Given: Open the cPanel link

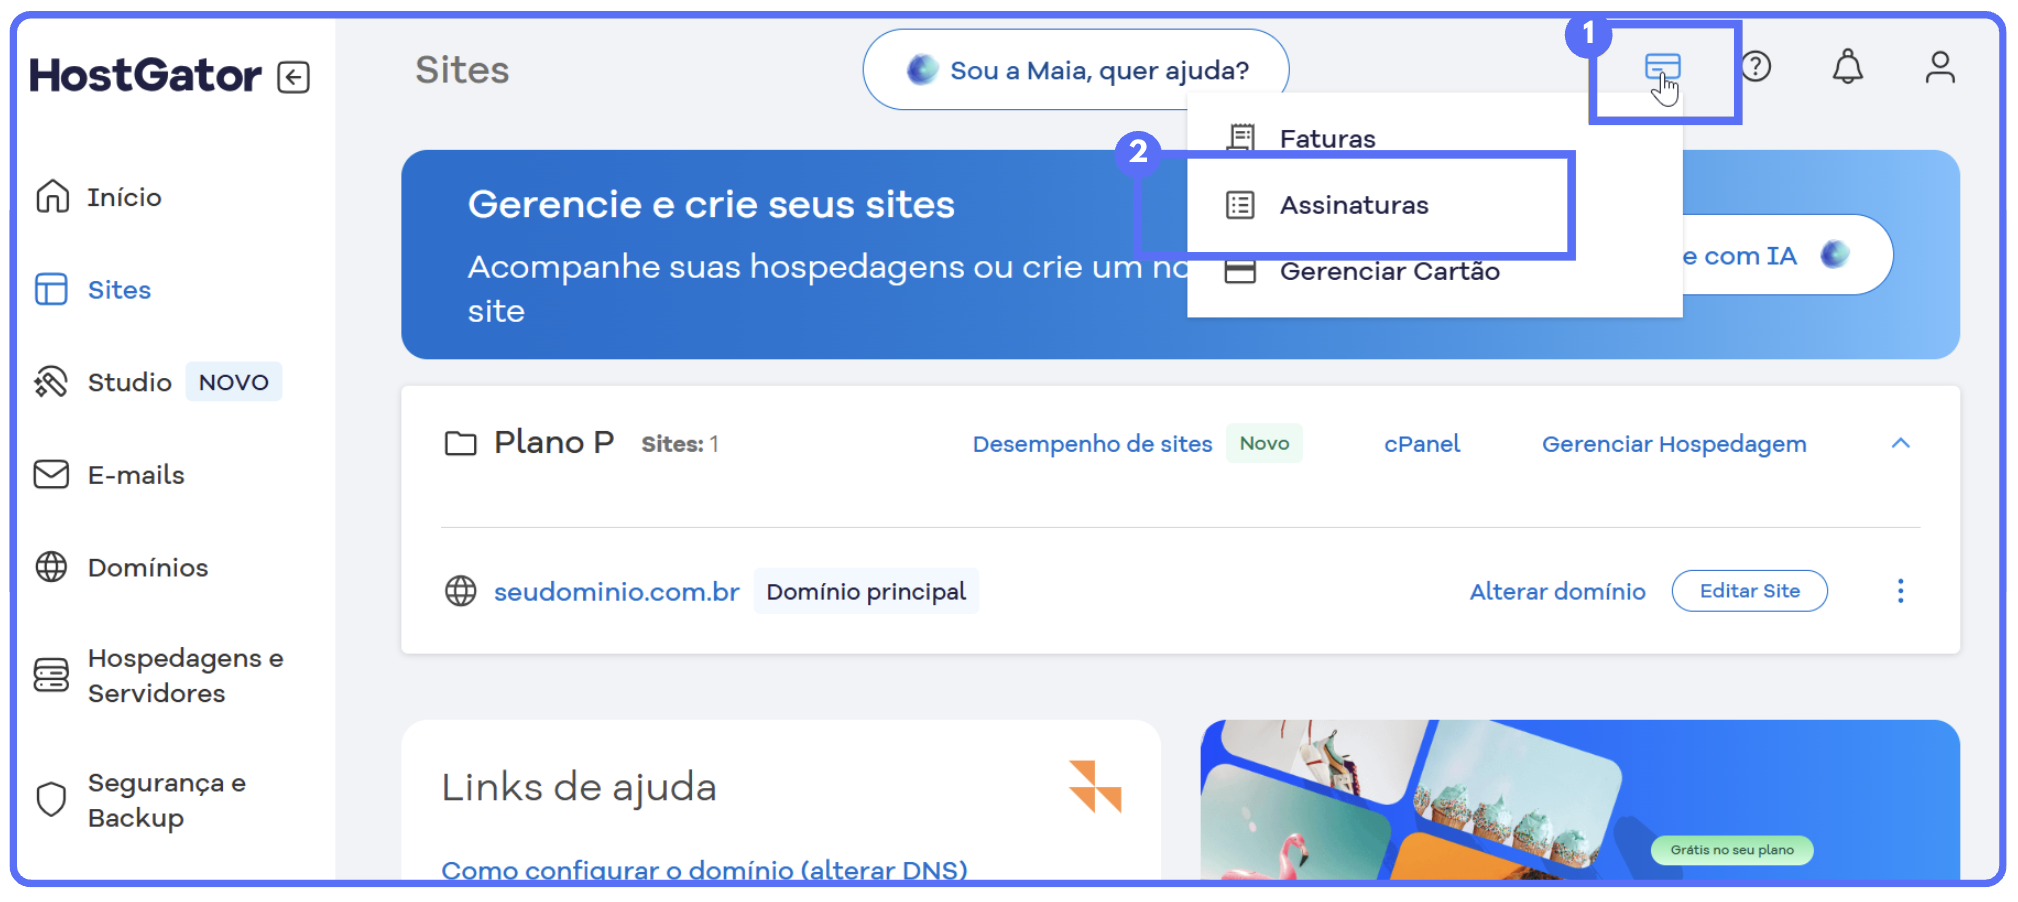Looking at the screenshot, I should pyautogui.click(x=1421, y=444).
